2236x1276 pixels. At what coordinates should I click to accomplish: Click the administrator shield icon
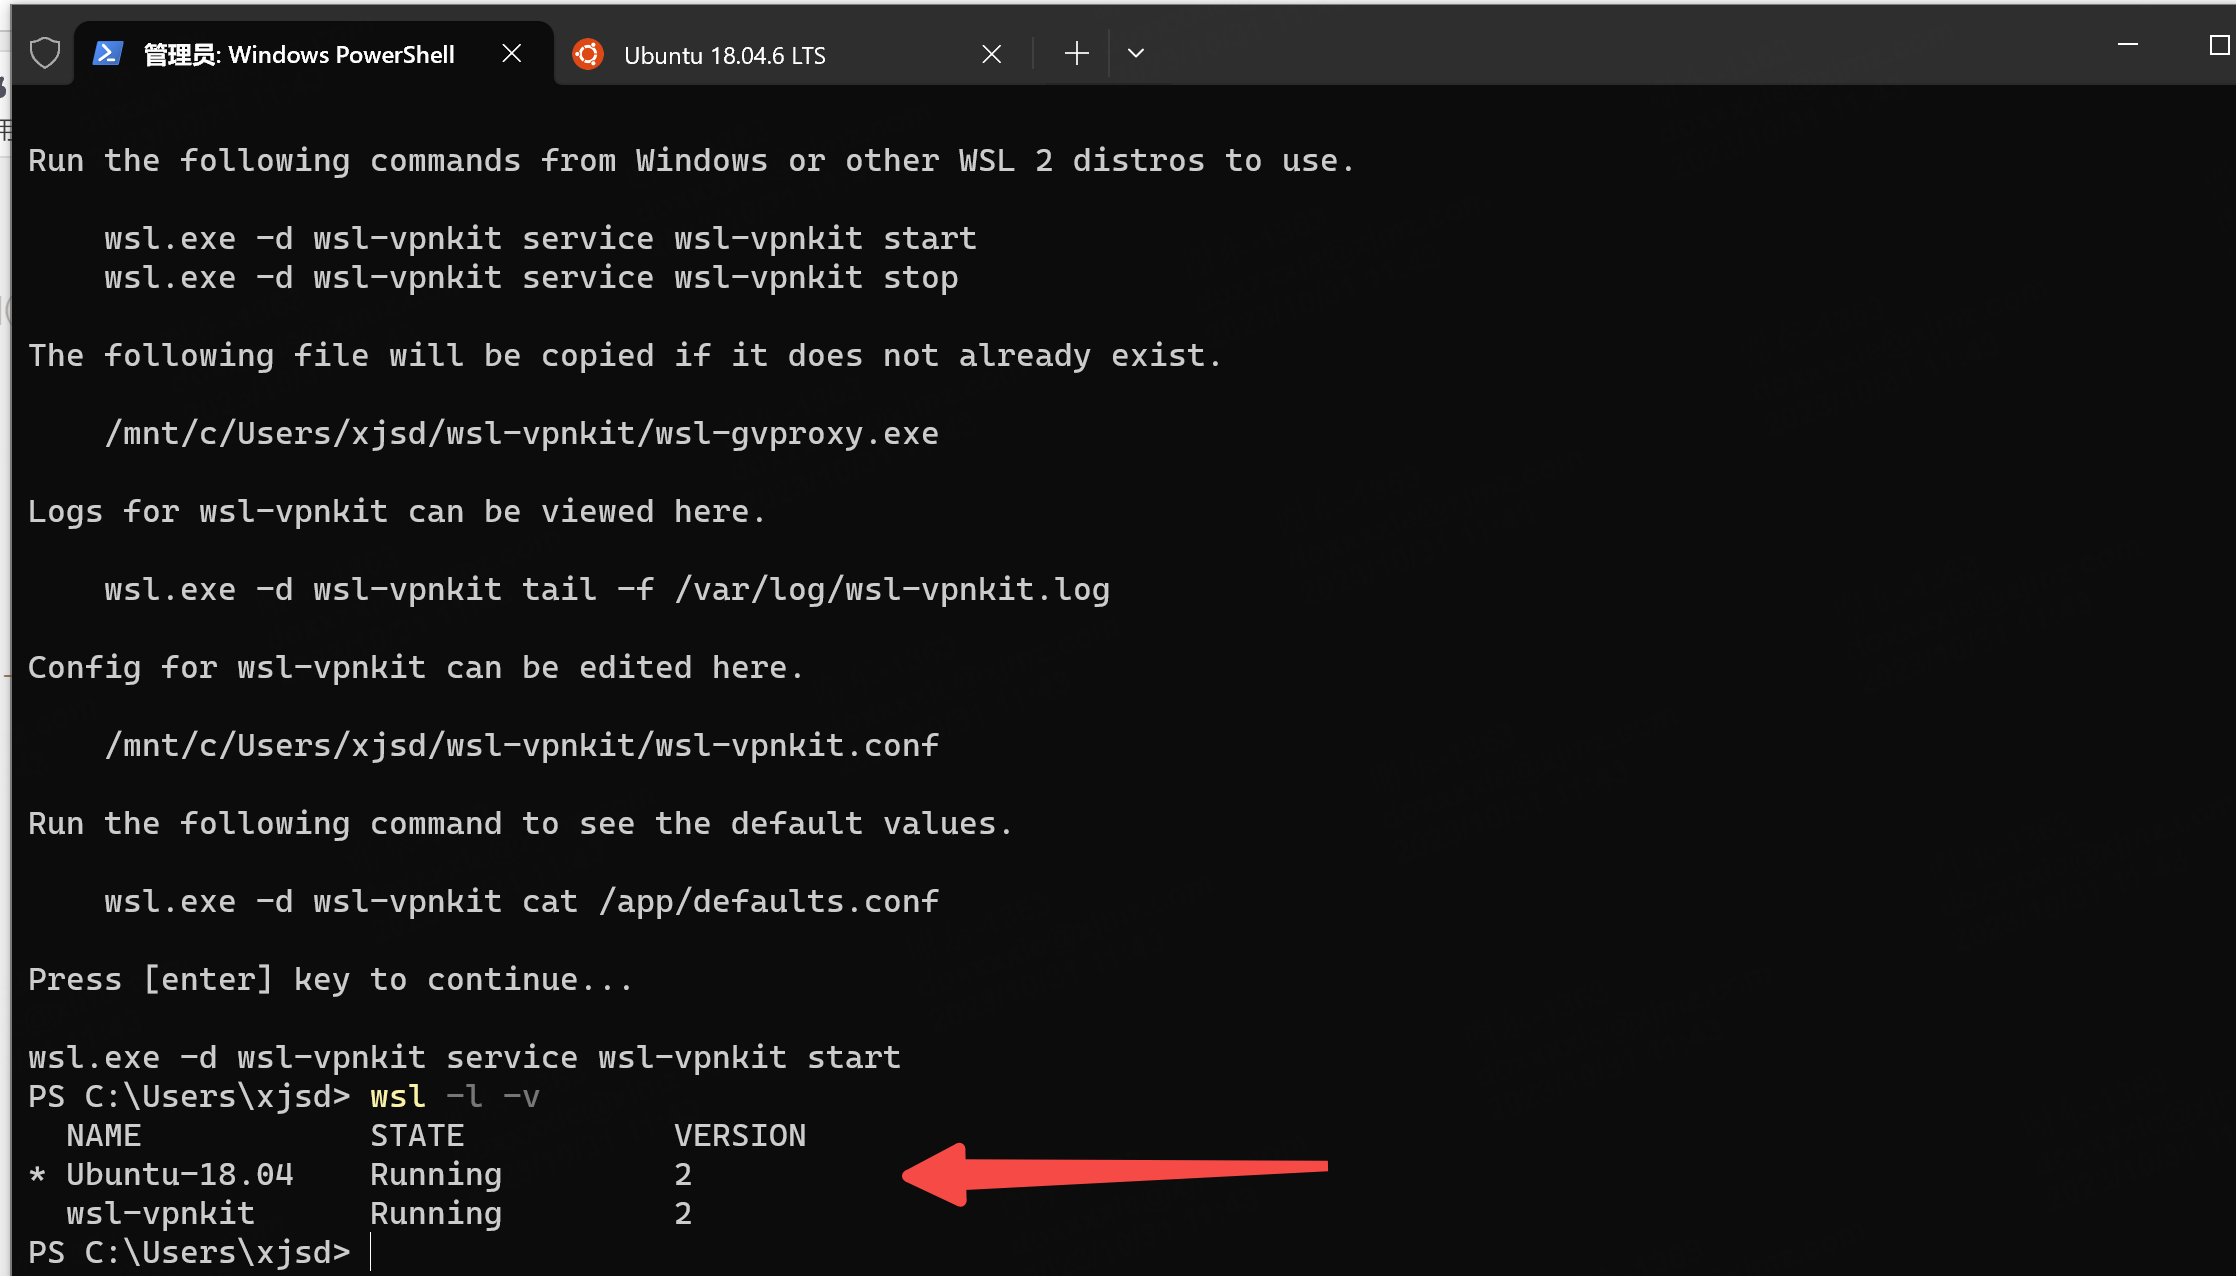click(45, 53)
